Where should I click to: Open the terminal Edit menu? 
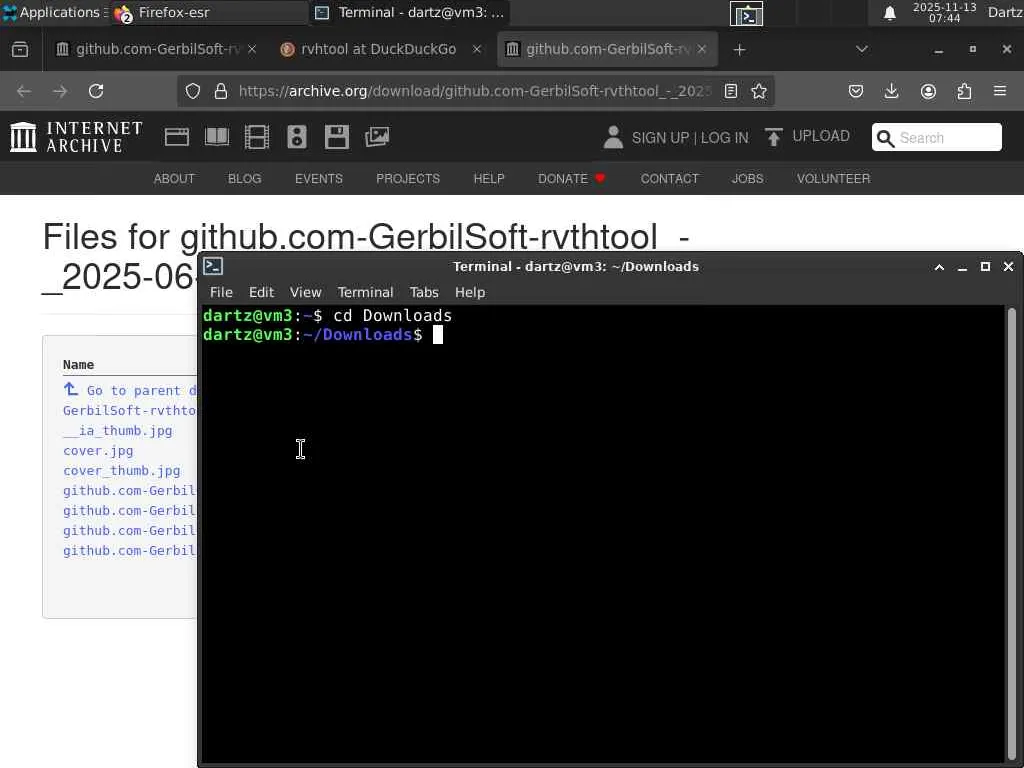(x=261, y=292)
